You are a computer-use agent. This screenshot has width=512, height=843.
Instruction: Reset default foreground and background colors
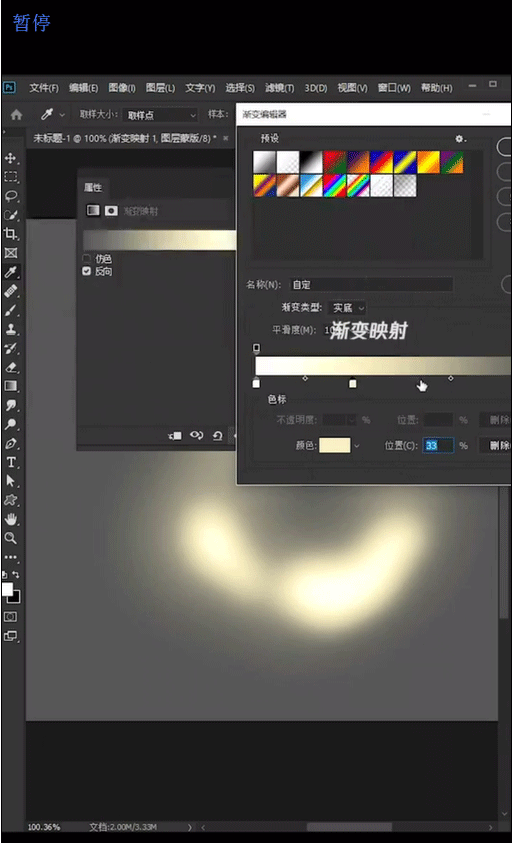point(5,575)
